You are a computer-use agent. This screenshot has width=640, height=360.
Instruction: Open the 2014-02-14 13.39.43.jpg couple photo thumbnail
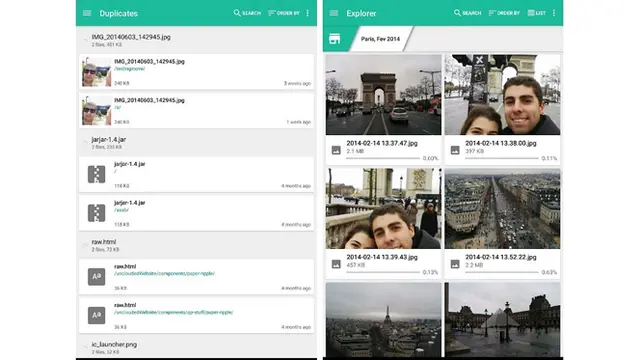[x=383, y=209]
